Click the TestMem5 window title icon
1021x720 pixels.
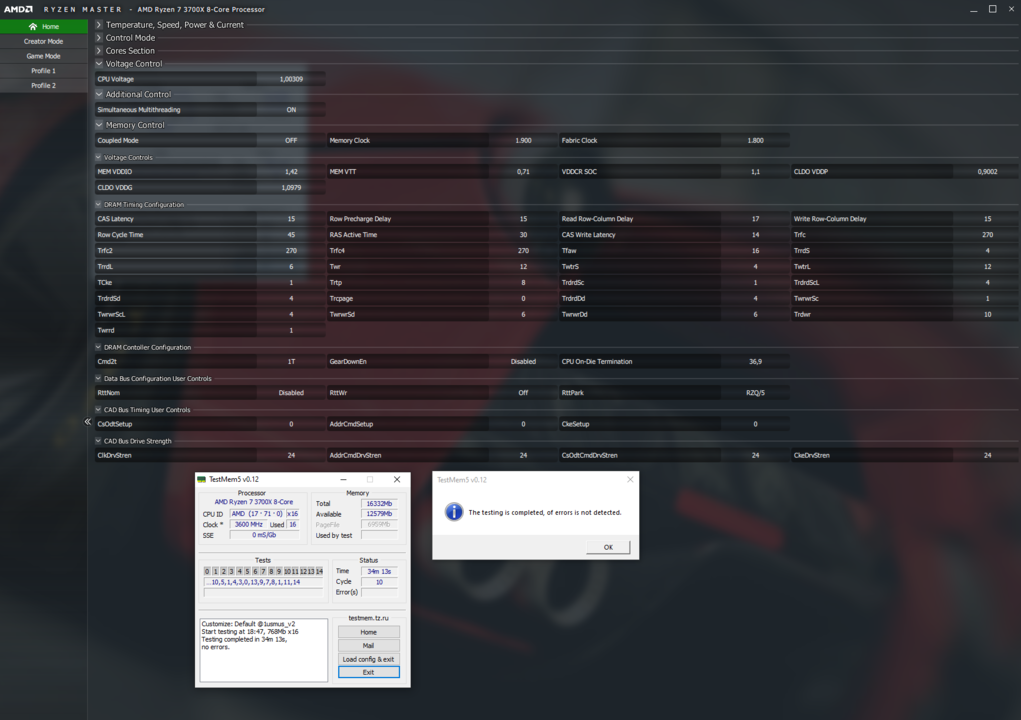click(x=202, y=479)
